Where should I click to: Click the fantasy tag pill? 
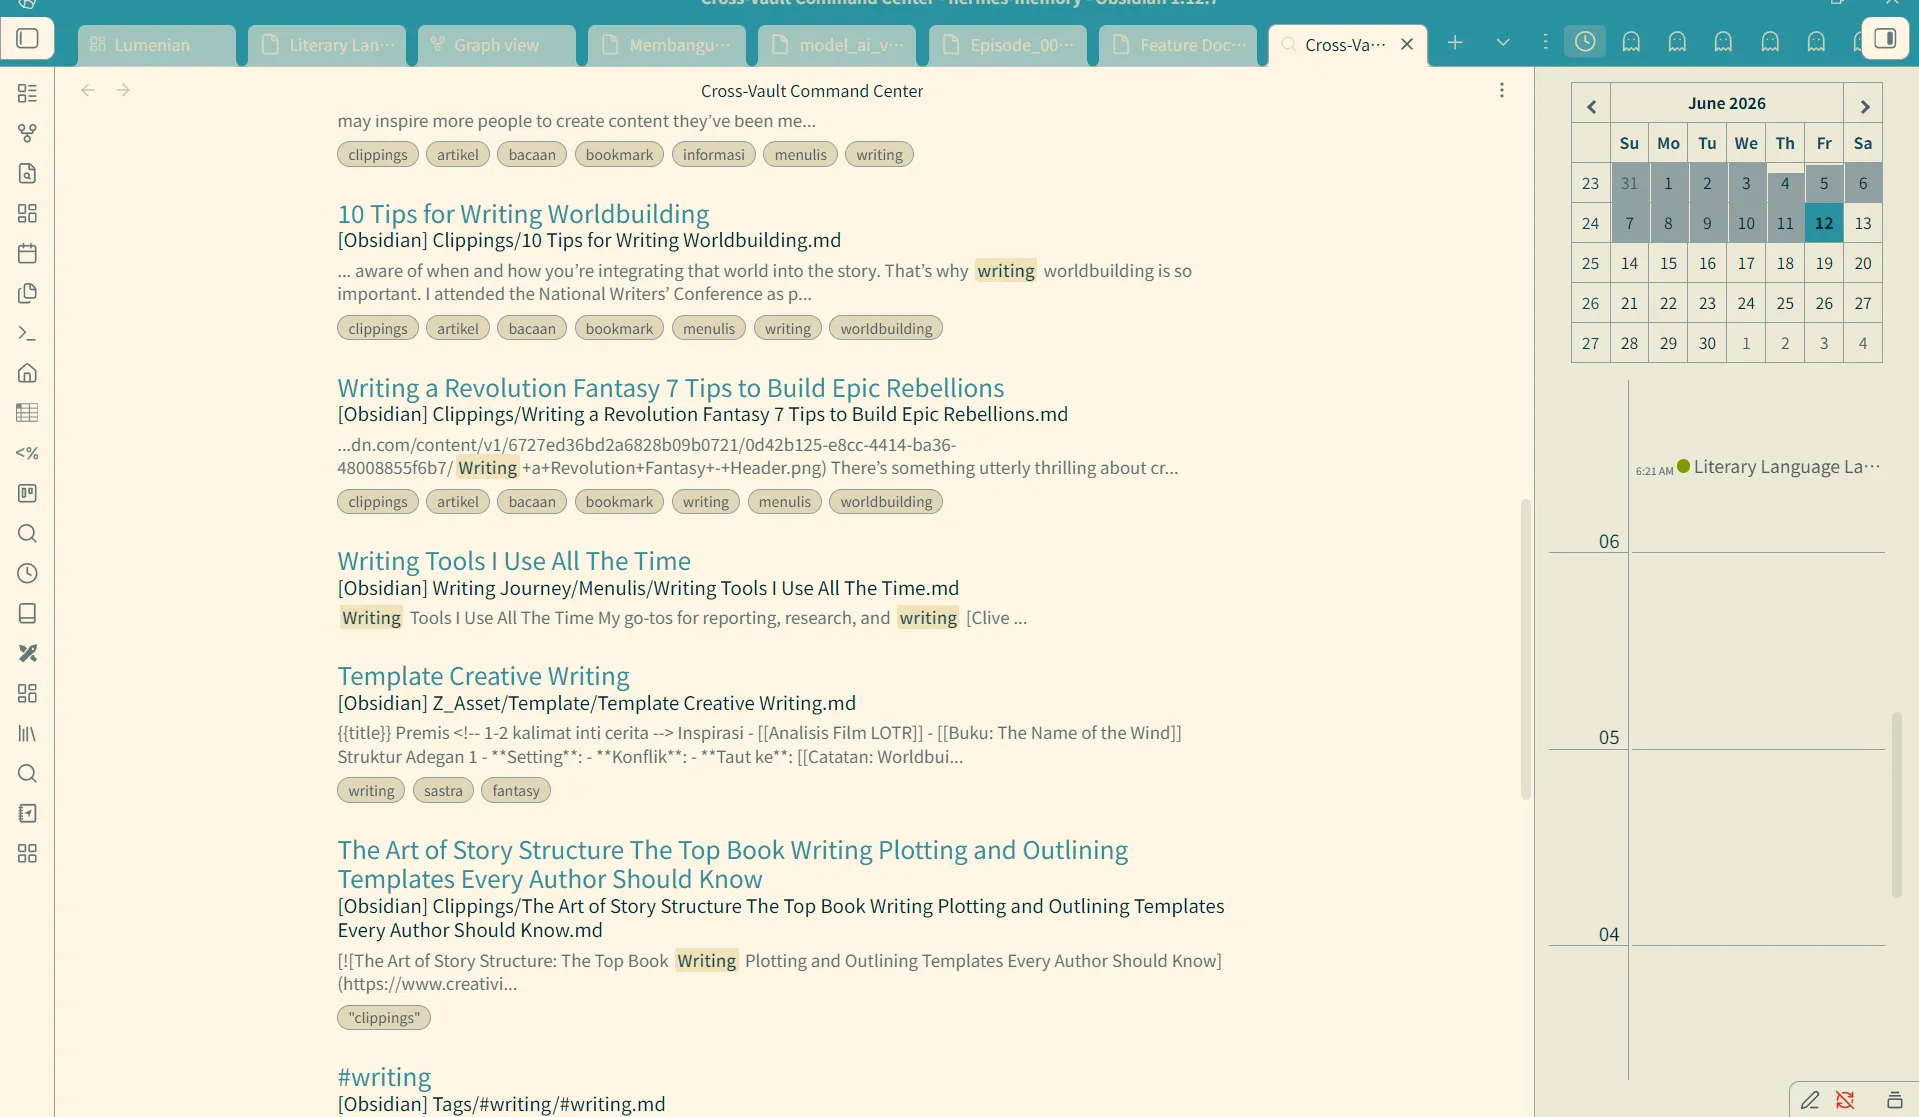[x=516, y=790]
